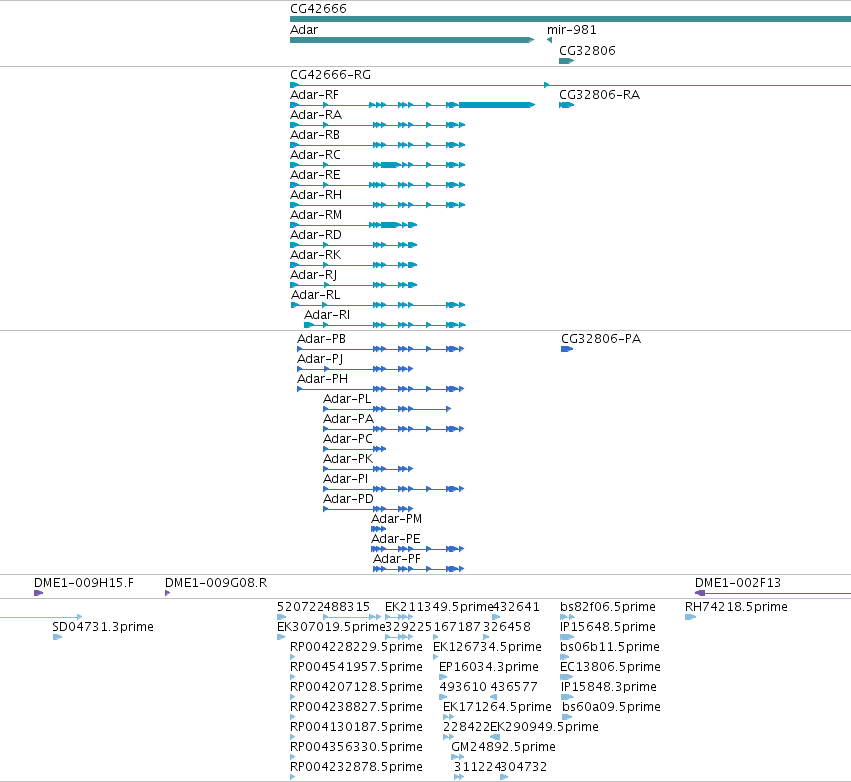The image size is (851, 782).
Task: Select protein Adar-PM
Action: (378, 529)
